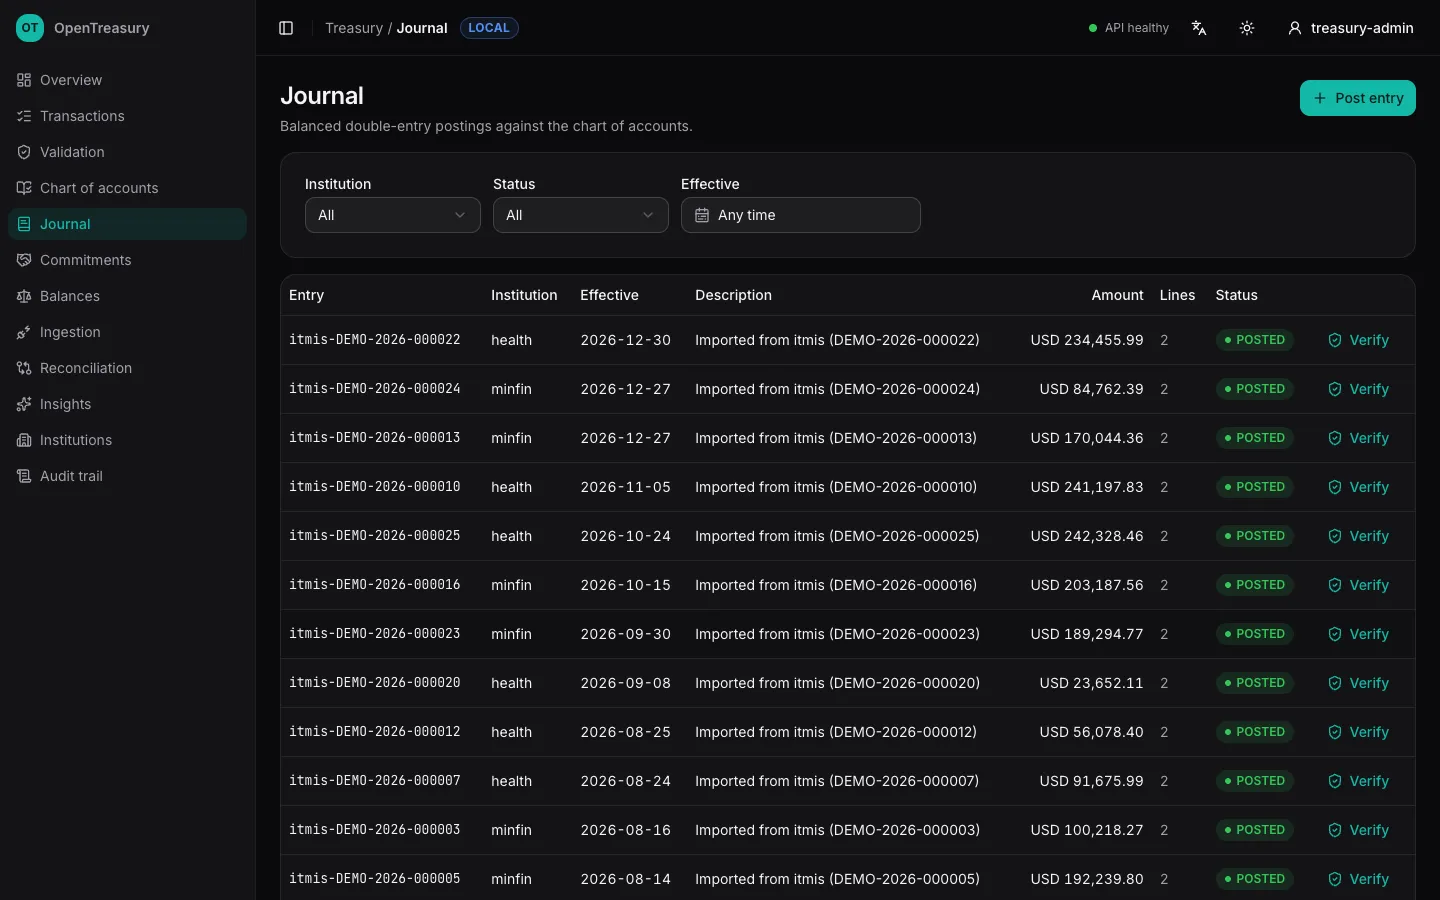
Task: Navigate to Reconciliation
Action: pos(127,368)
